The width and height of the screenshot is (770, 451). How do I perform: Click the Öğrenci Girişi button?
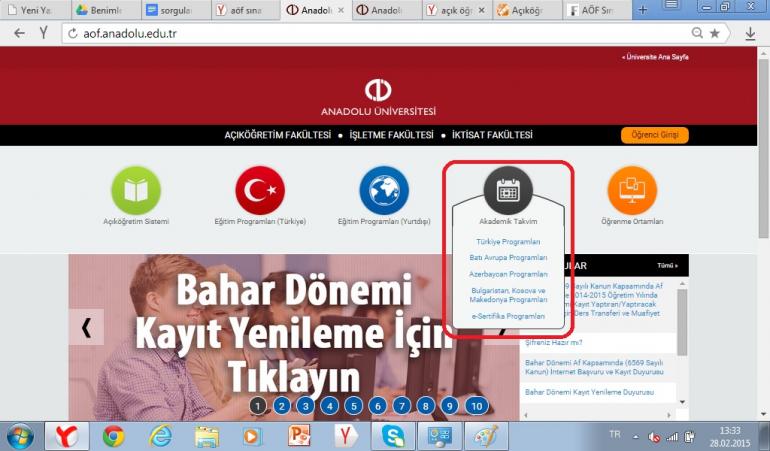pos(654,135)
